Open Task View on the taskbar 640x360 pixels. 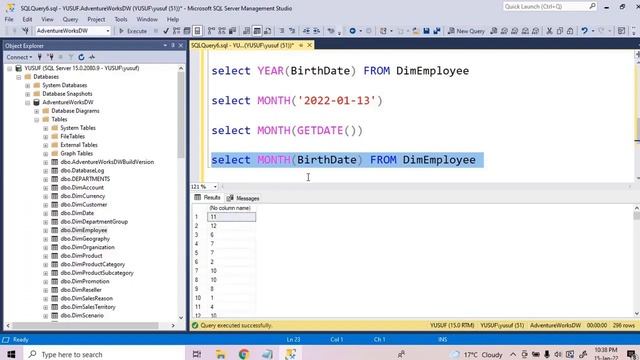tap(197, 354)
